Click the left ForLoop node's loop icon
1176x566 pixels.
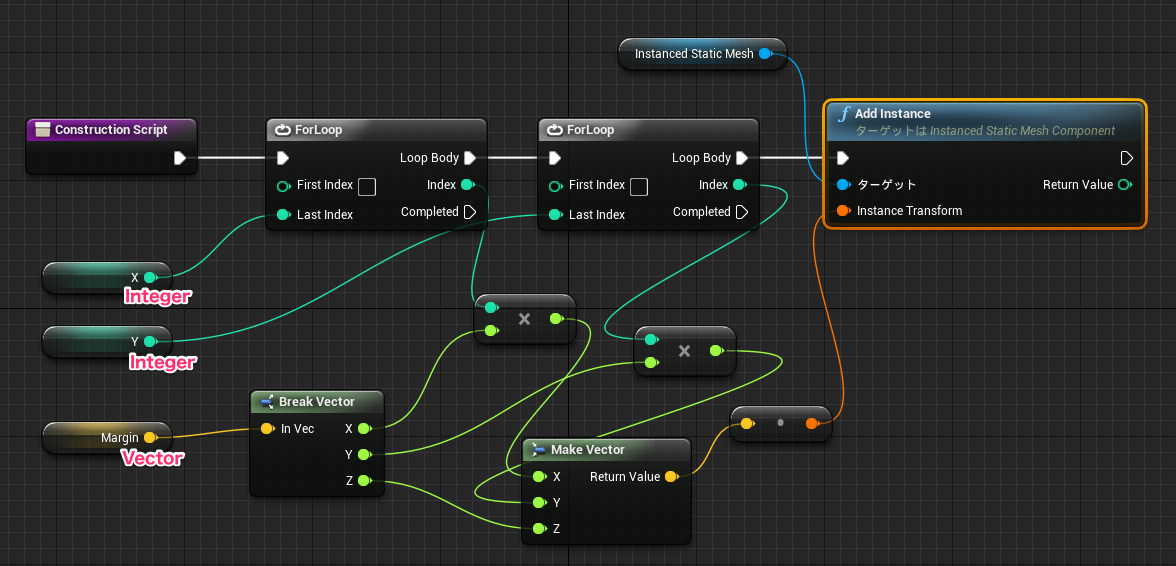(x=282, y=130)
